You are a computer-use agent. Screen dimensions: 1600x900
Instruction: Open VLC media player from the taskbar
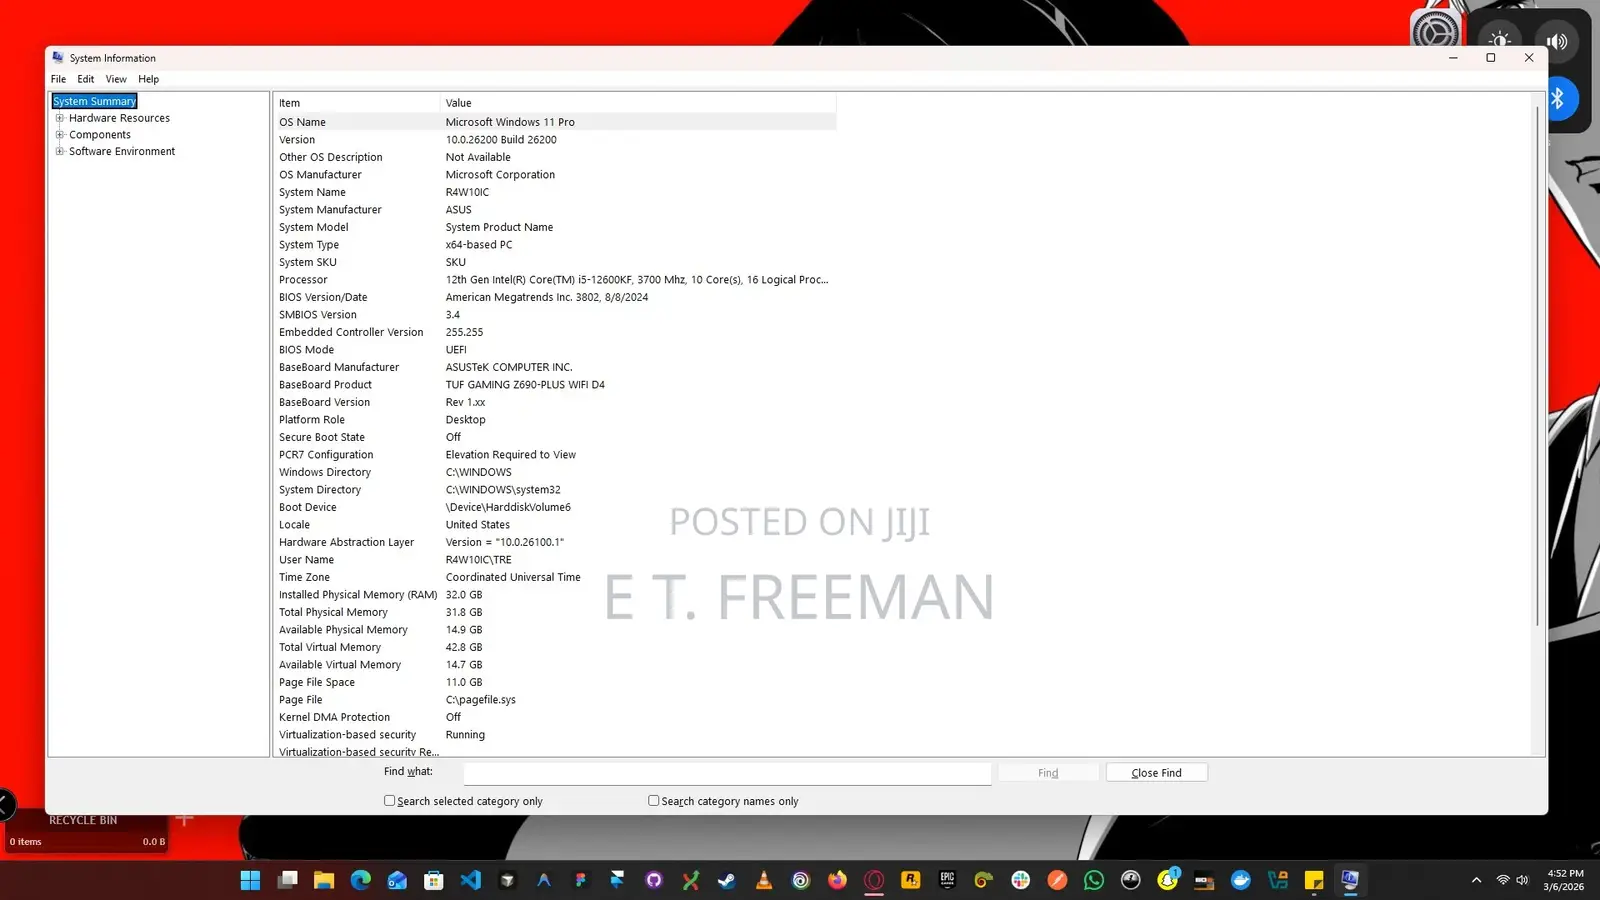pyautogui.click(x=764, y=880)
